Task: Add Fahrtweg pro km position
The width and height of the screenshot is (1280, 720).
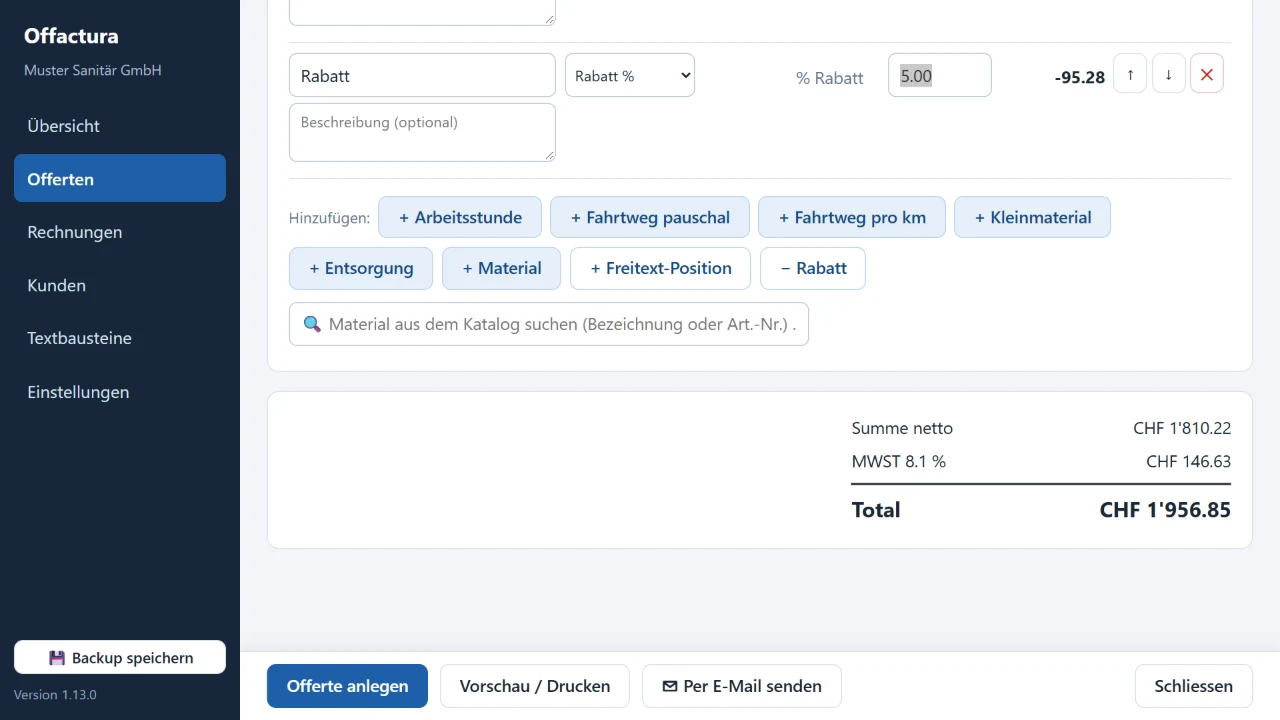Action: point(852,217)
